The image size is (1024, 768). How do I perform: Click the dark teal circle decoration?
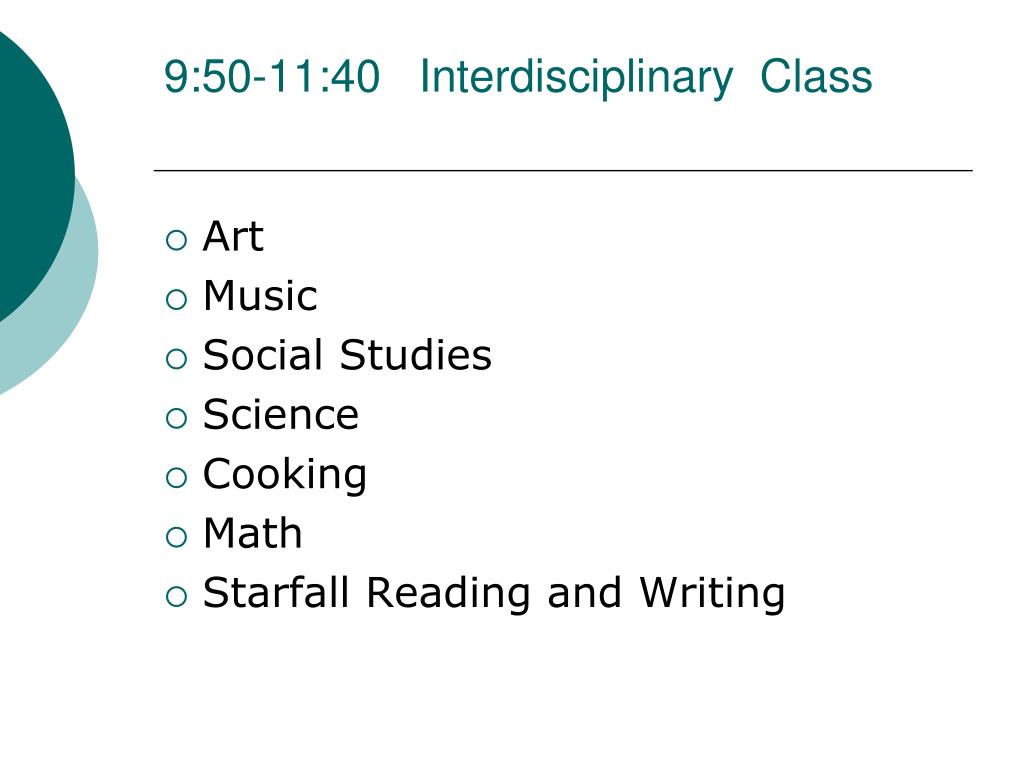(x=33, y=170)
